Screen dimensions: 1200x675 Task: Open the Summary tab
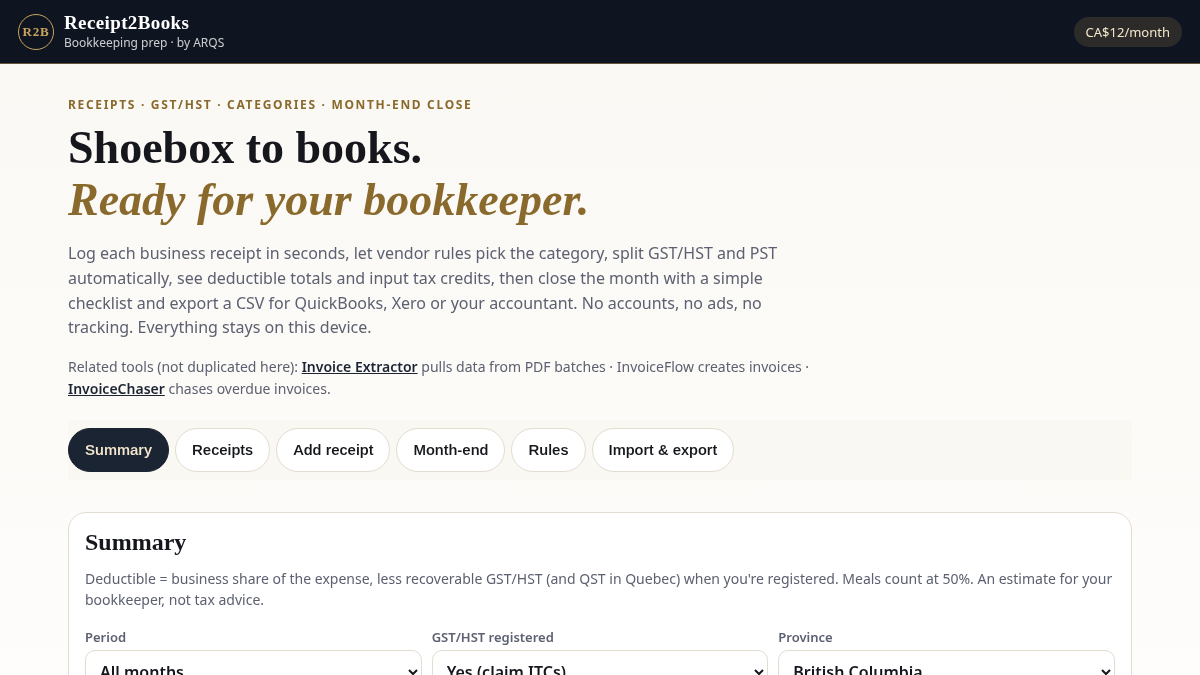[118, 450]
